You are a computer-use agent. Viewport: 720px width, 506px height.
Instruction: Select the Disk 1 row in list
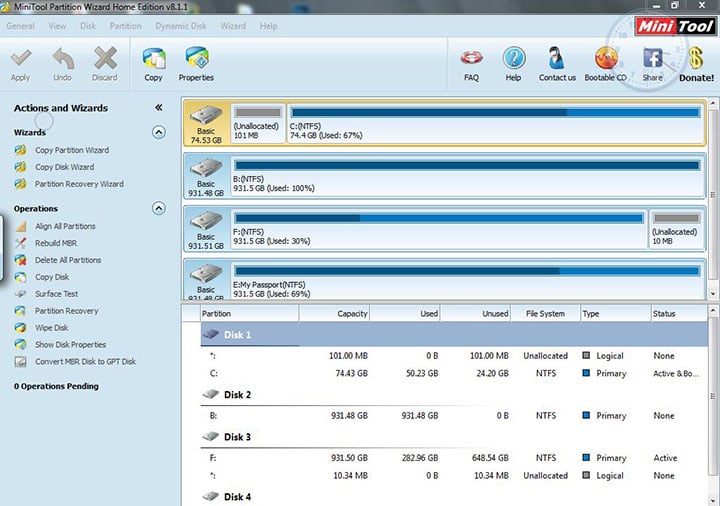coord(454,335)
